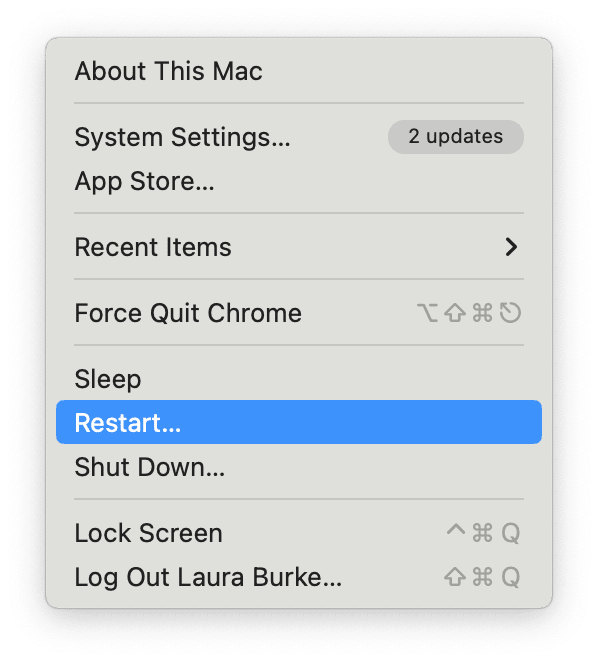
Task: Click the Escape symbol in Force Quit shortcut
Action: pyautogui.click(x=511, y=313)
